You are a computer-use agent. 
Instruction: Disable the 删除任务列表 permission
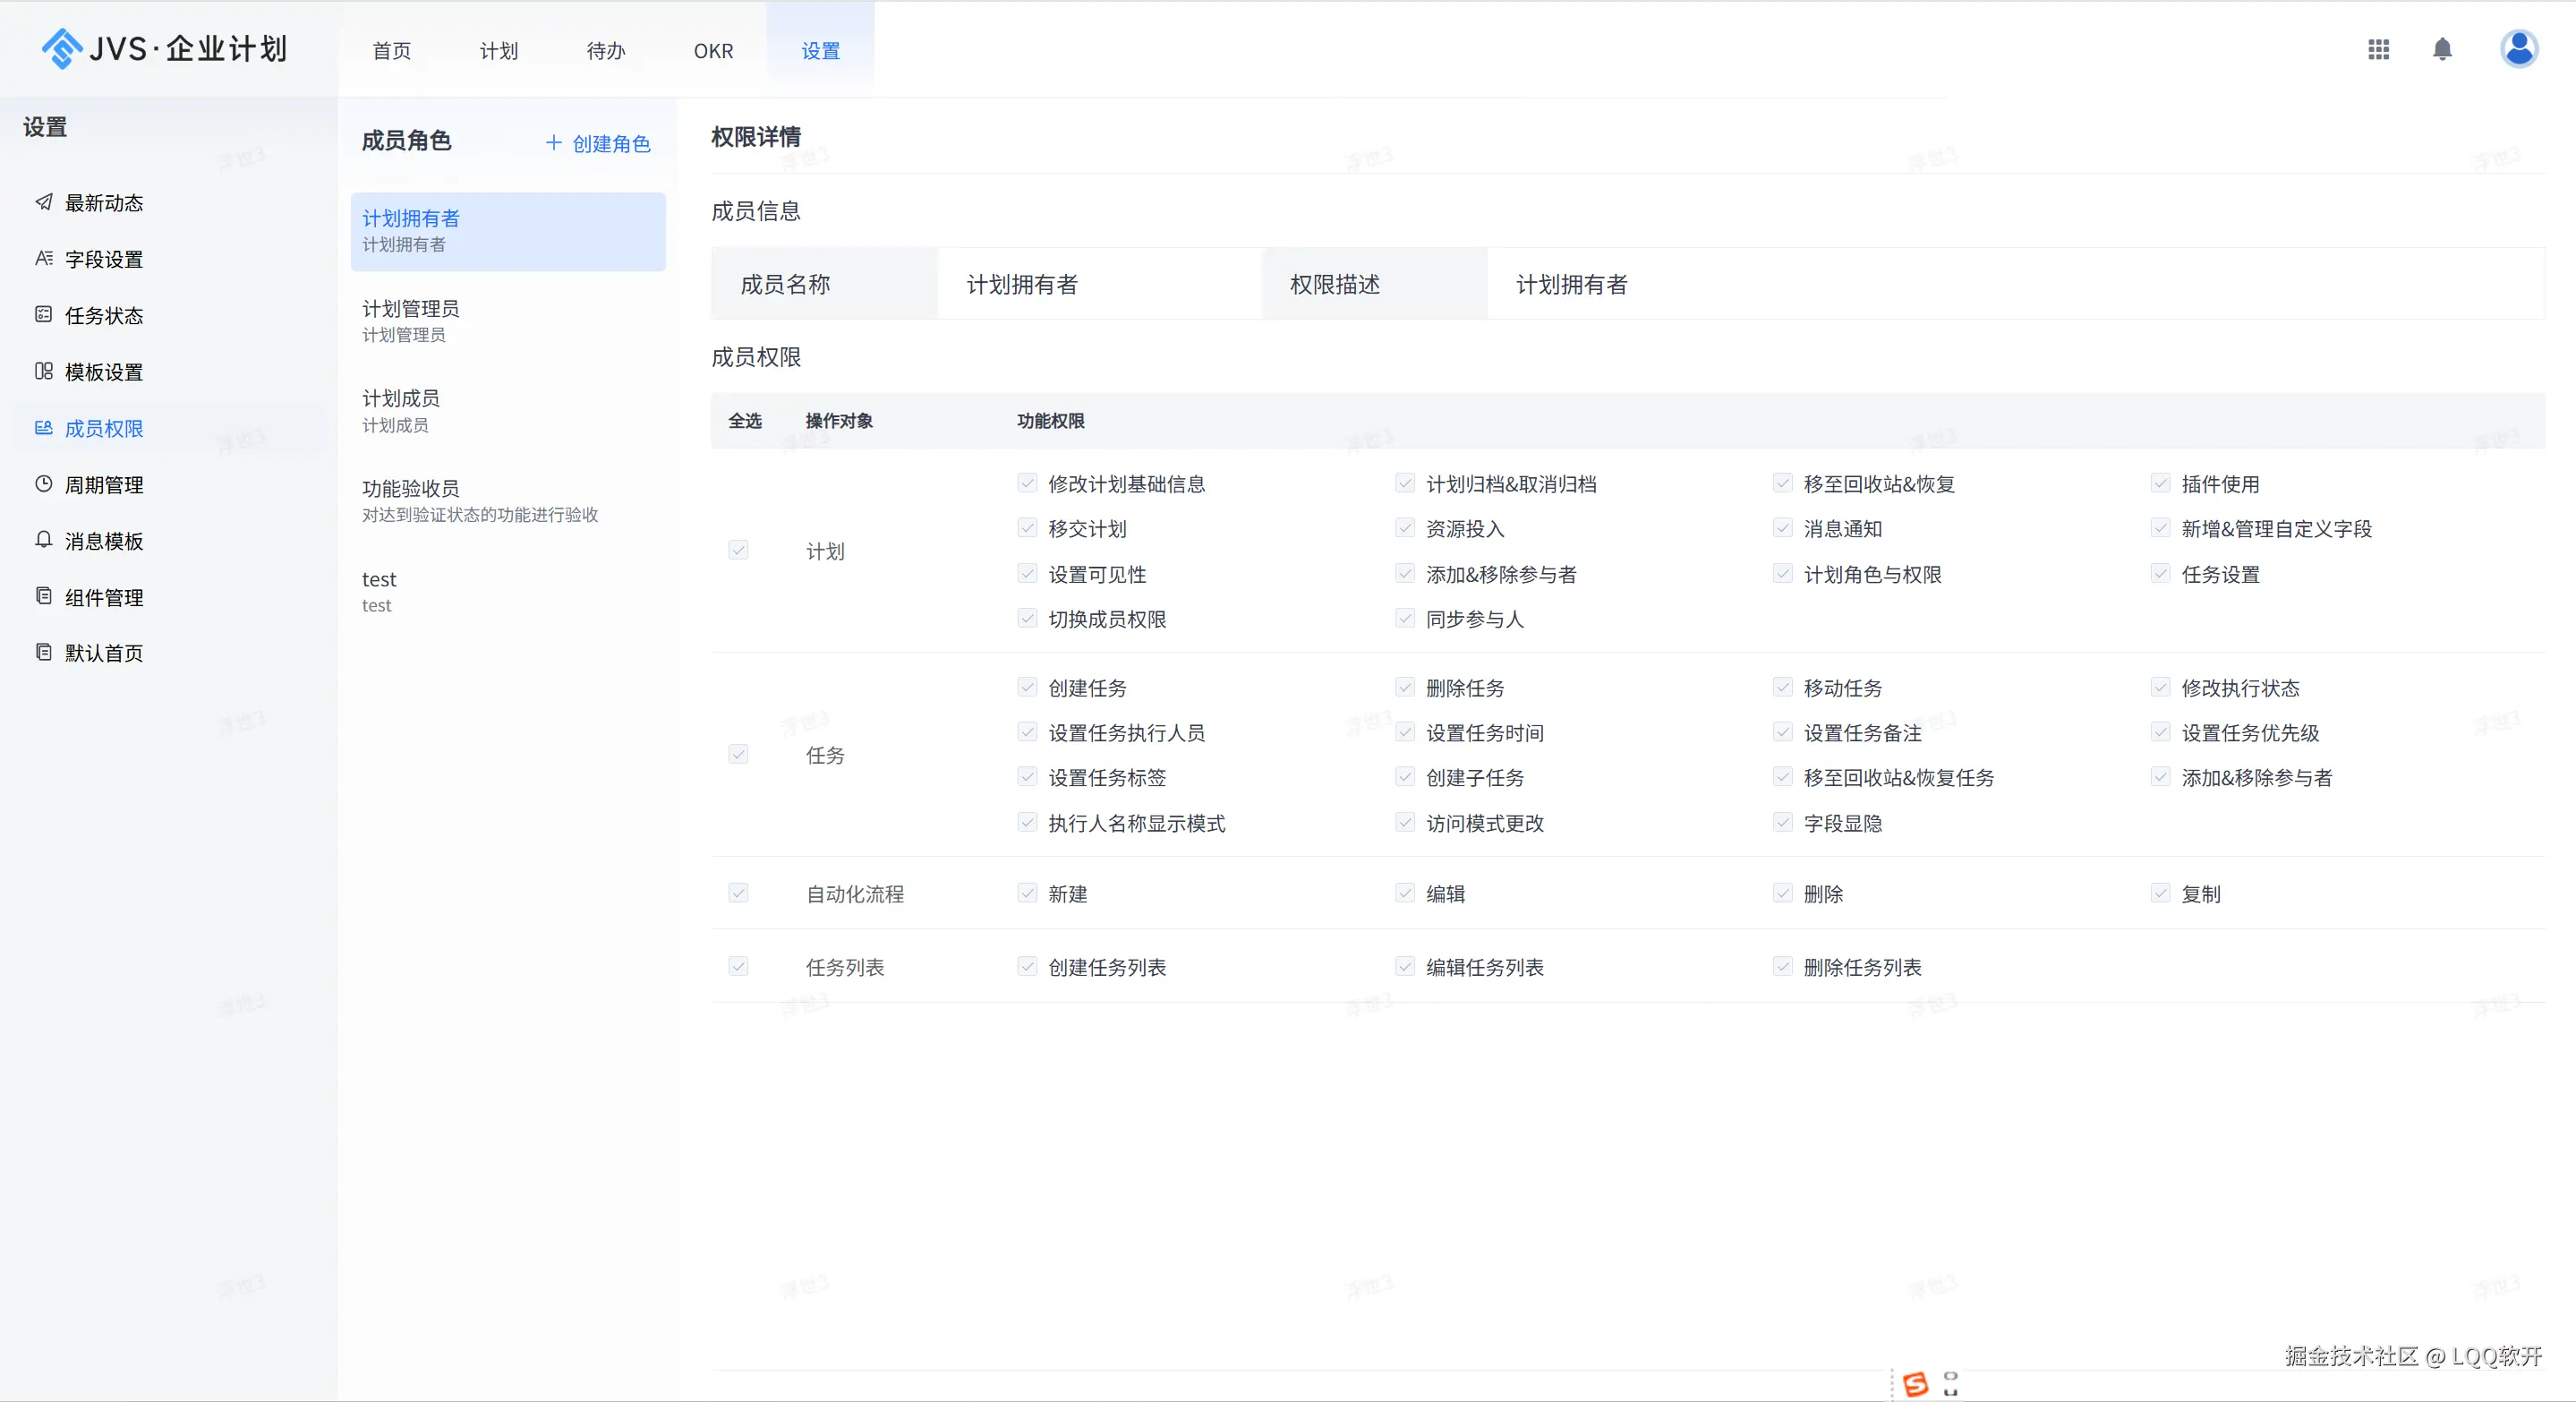[x=1781, y=966]
